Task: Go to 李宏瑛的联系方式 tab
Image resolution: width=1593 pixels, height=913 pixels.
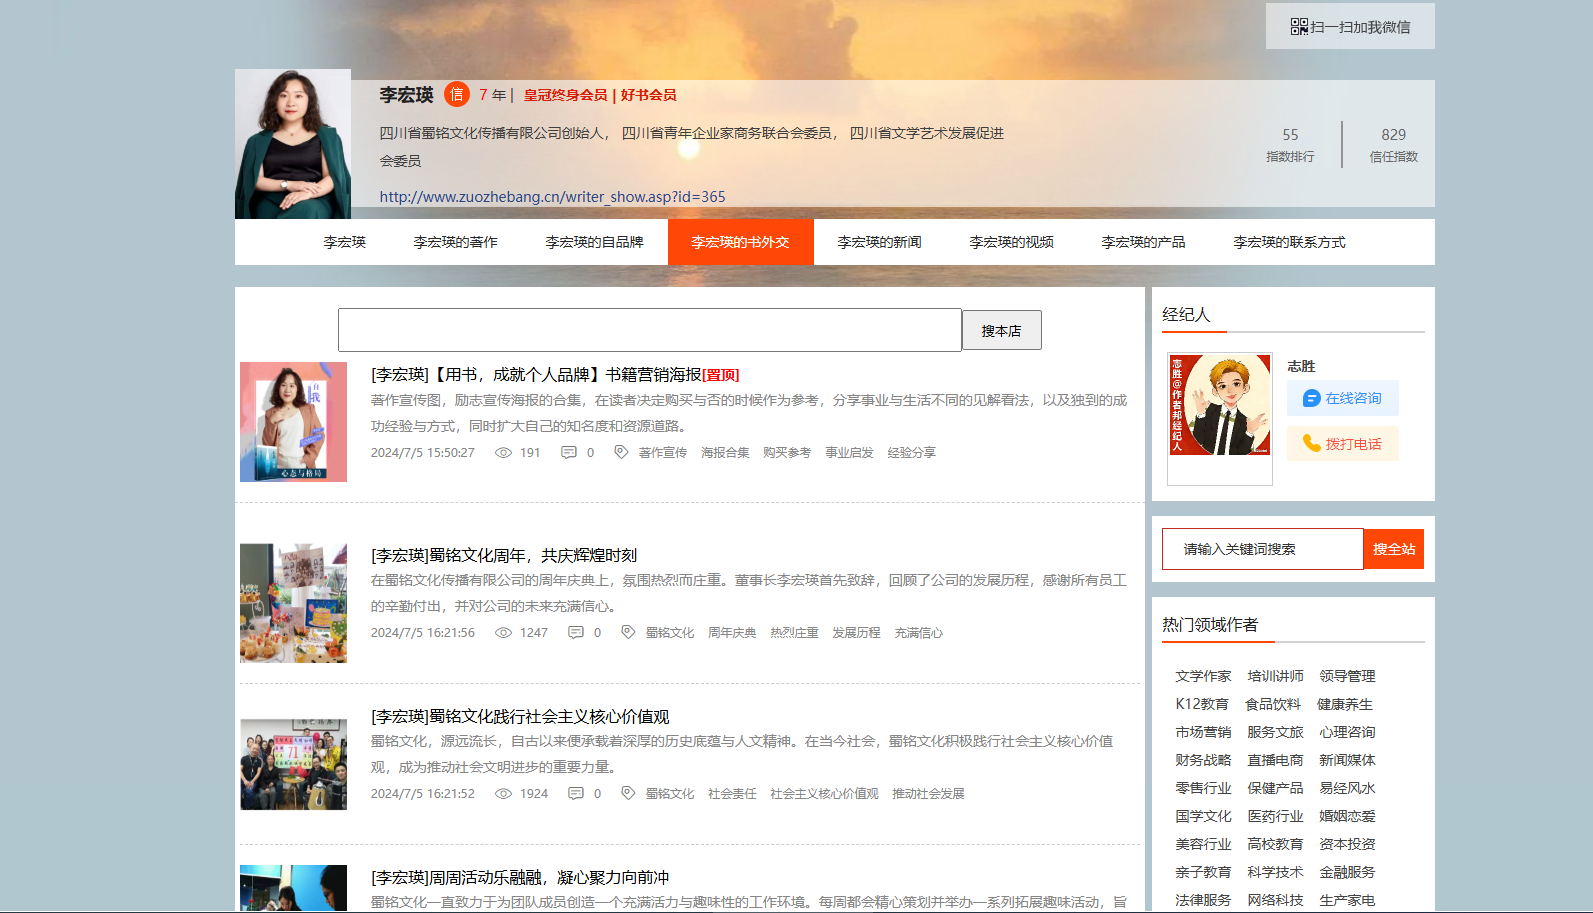Action: 1289,242
